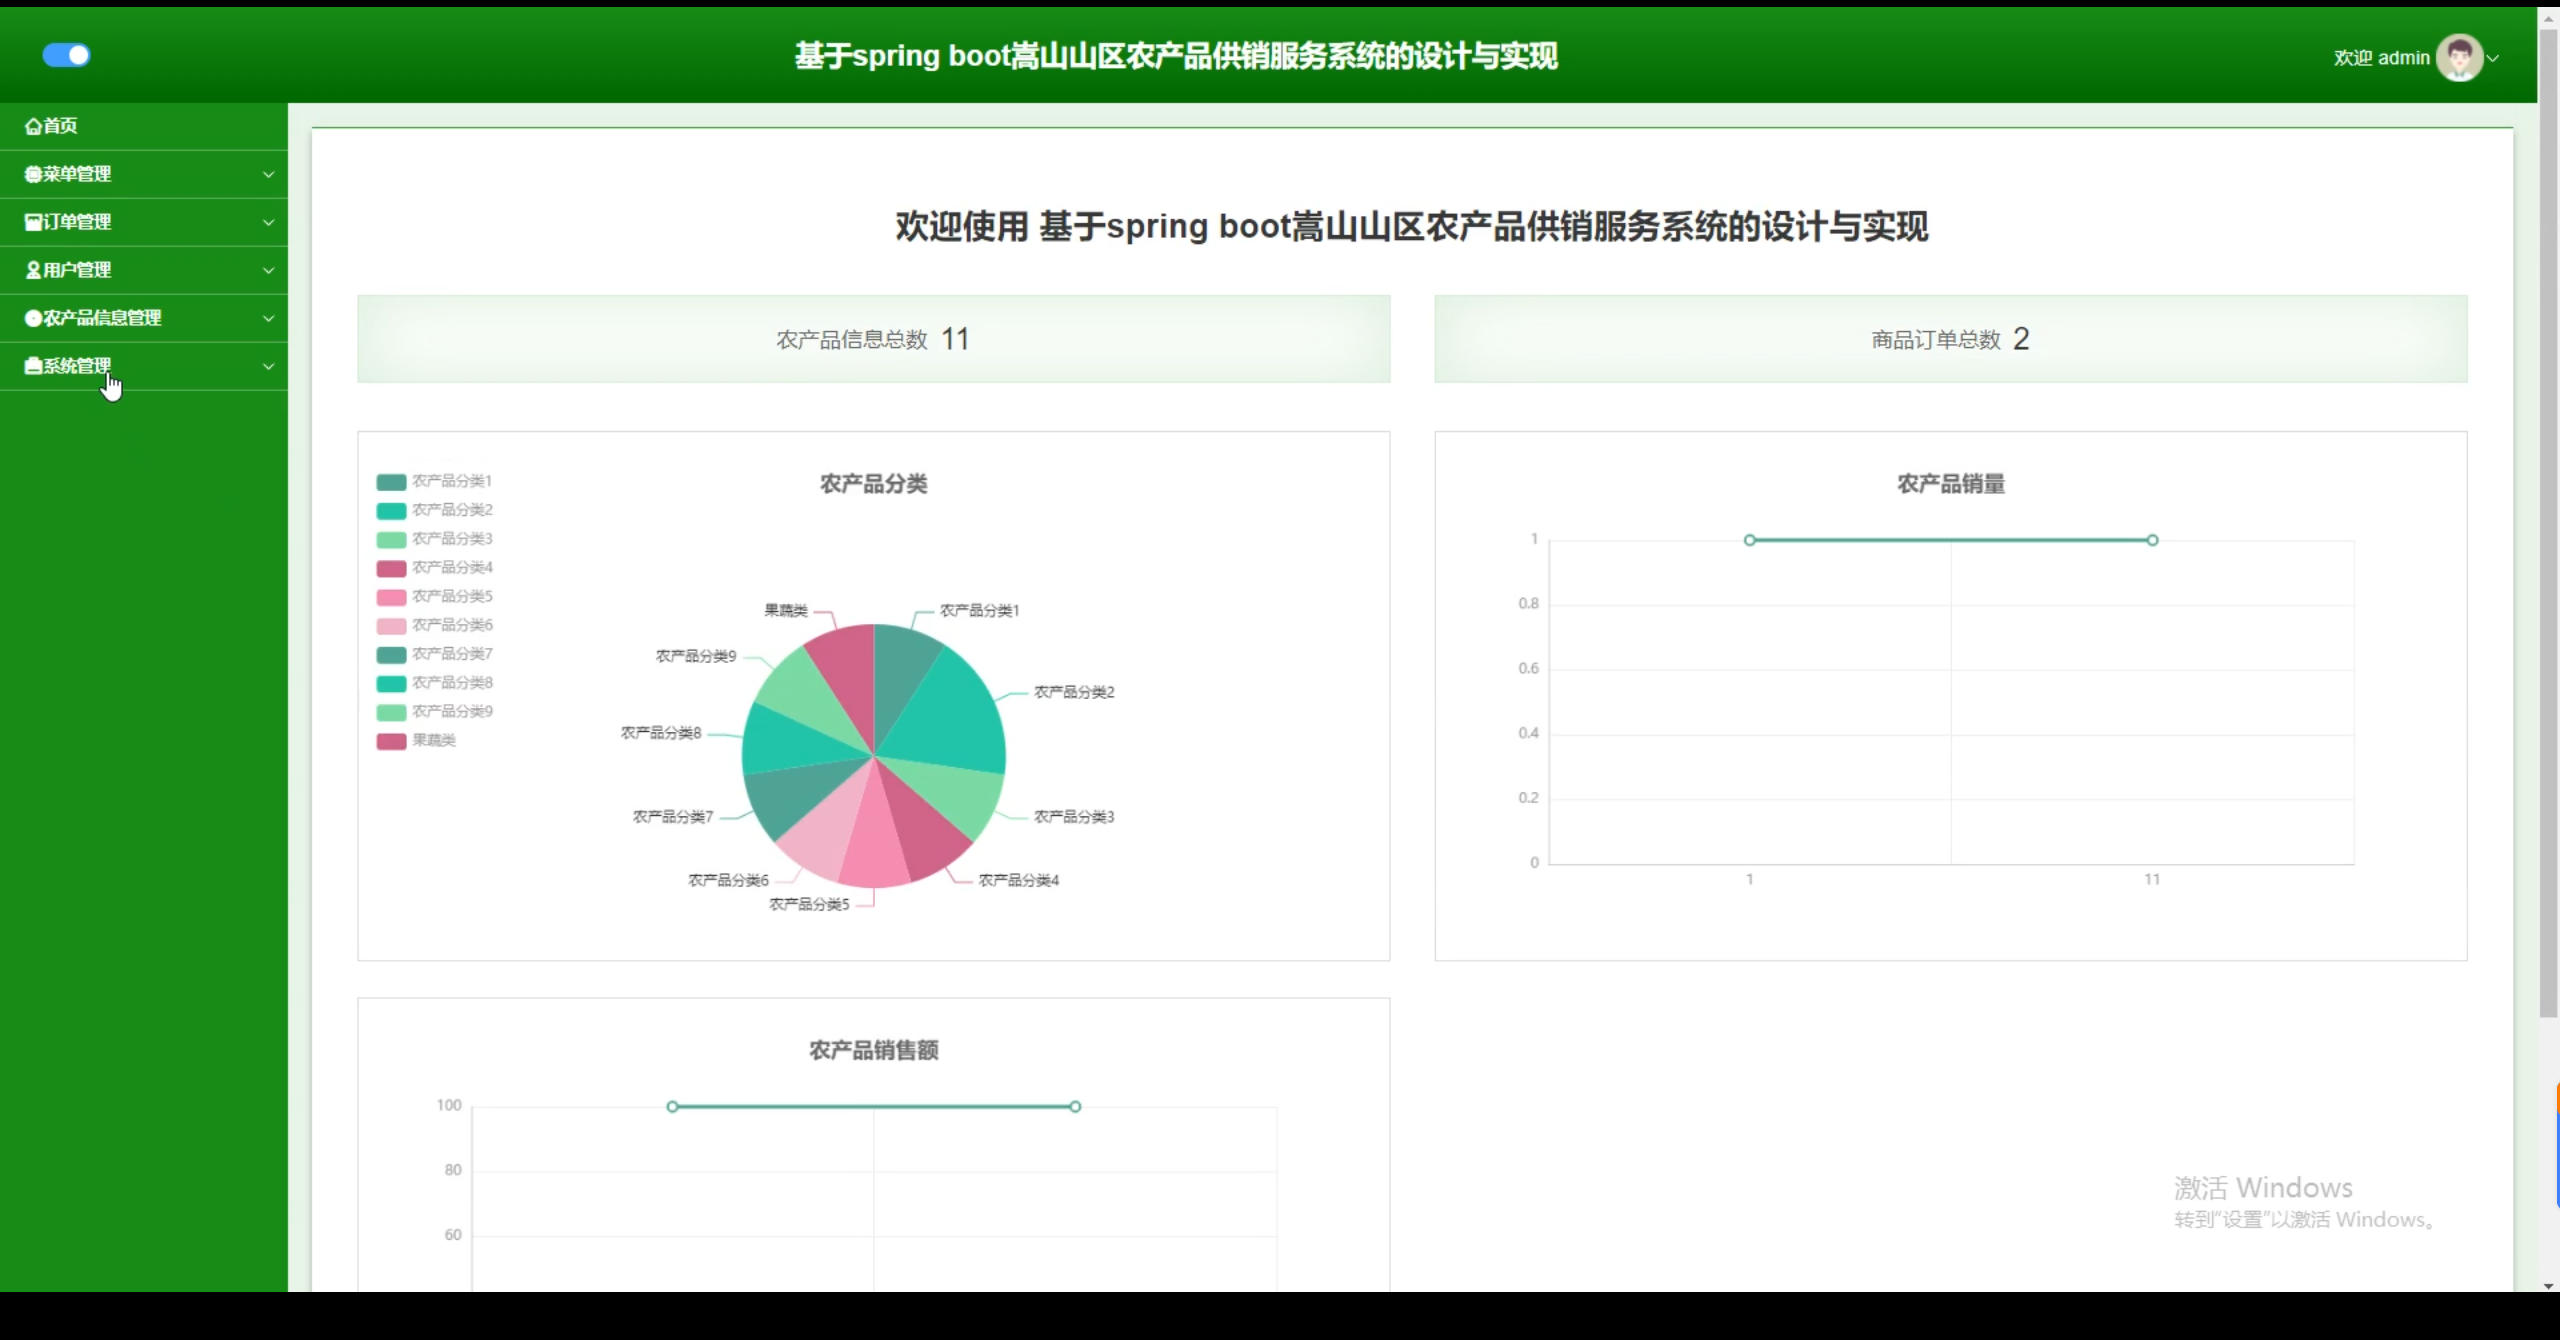This screenshot has width=2560, height=1340.
Task: Expand the 用户管理 chevron arrow
Action: pyautogui.click(x=268, y=270)
